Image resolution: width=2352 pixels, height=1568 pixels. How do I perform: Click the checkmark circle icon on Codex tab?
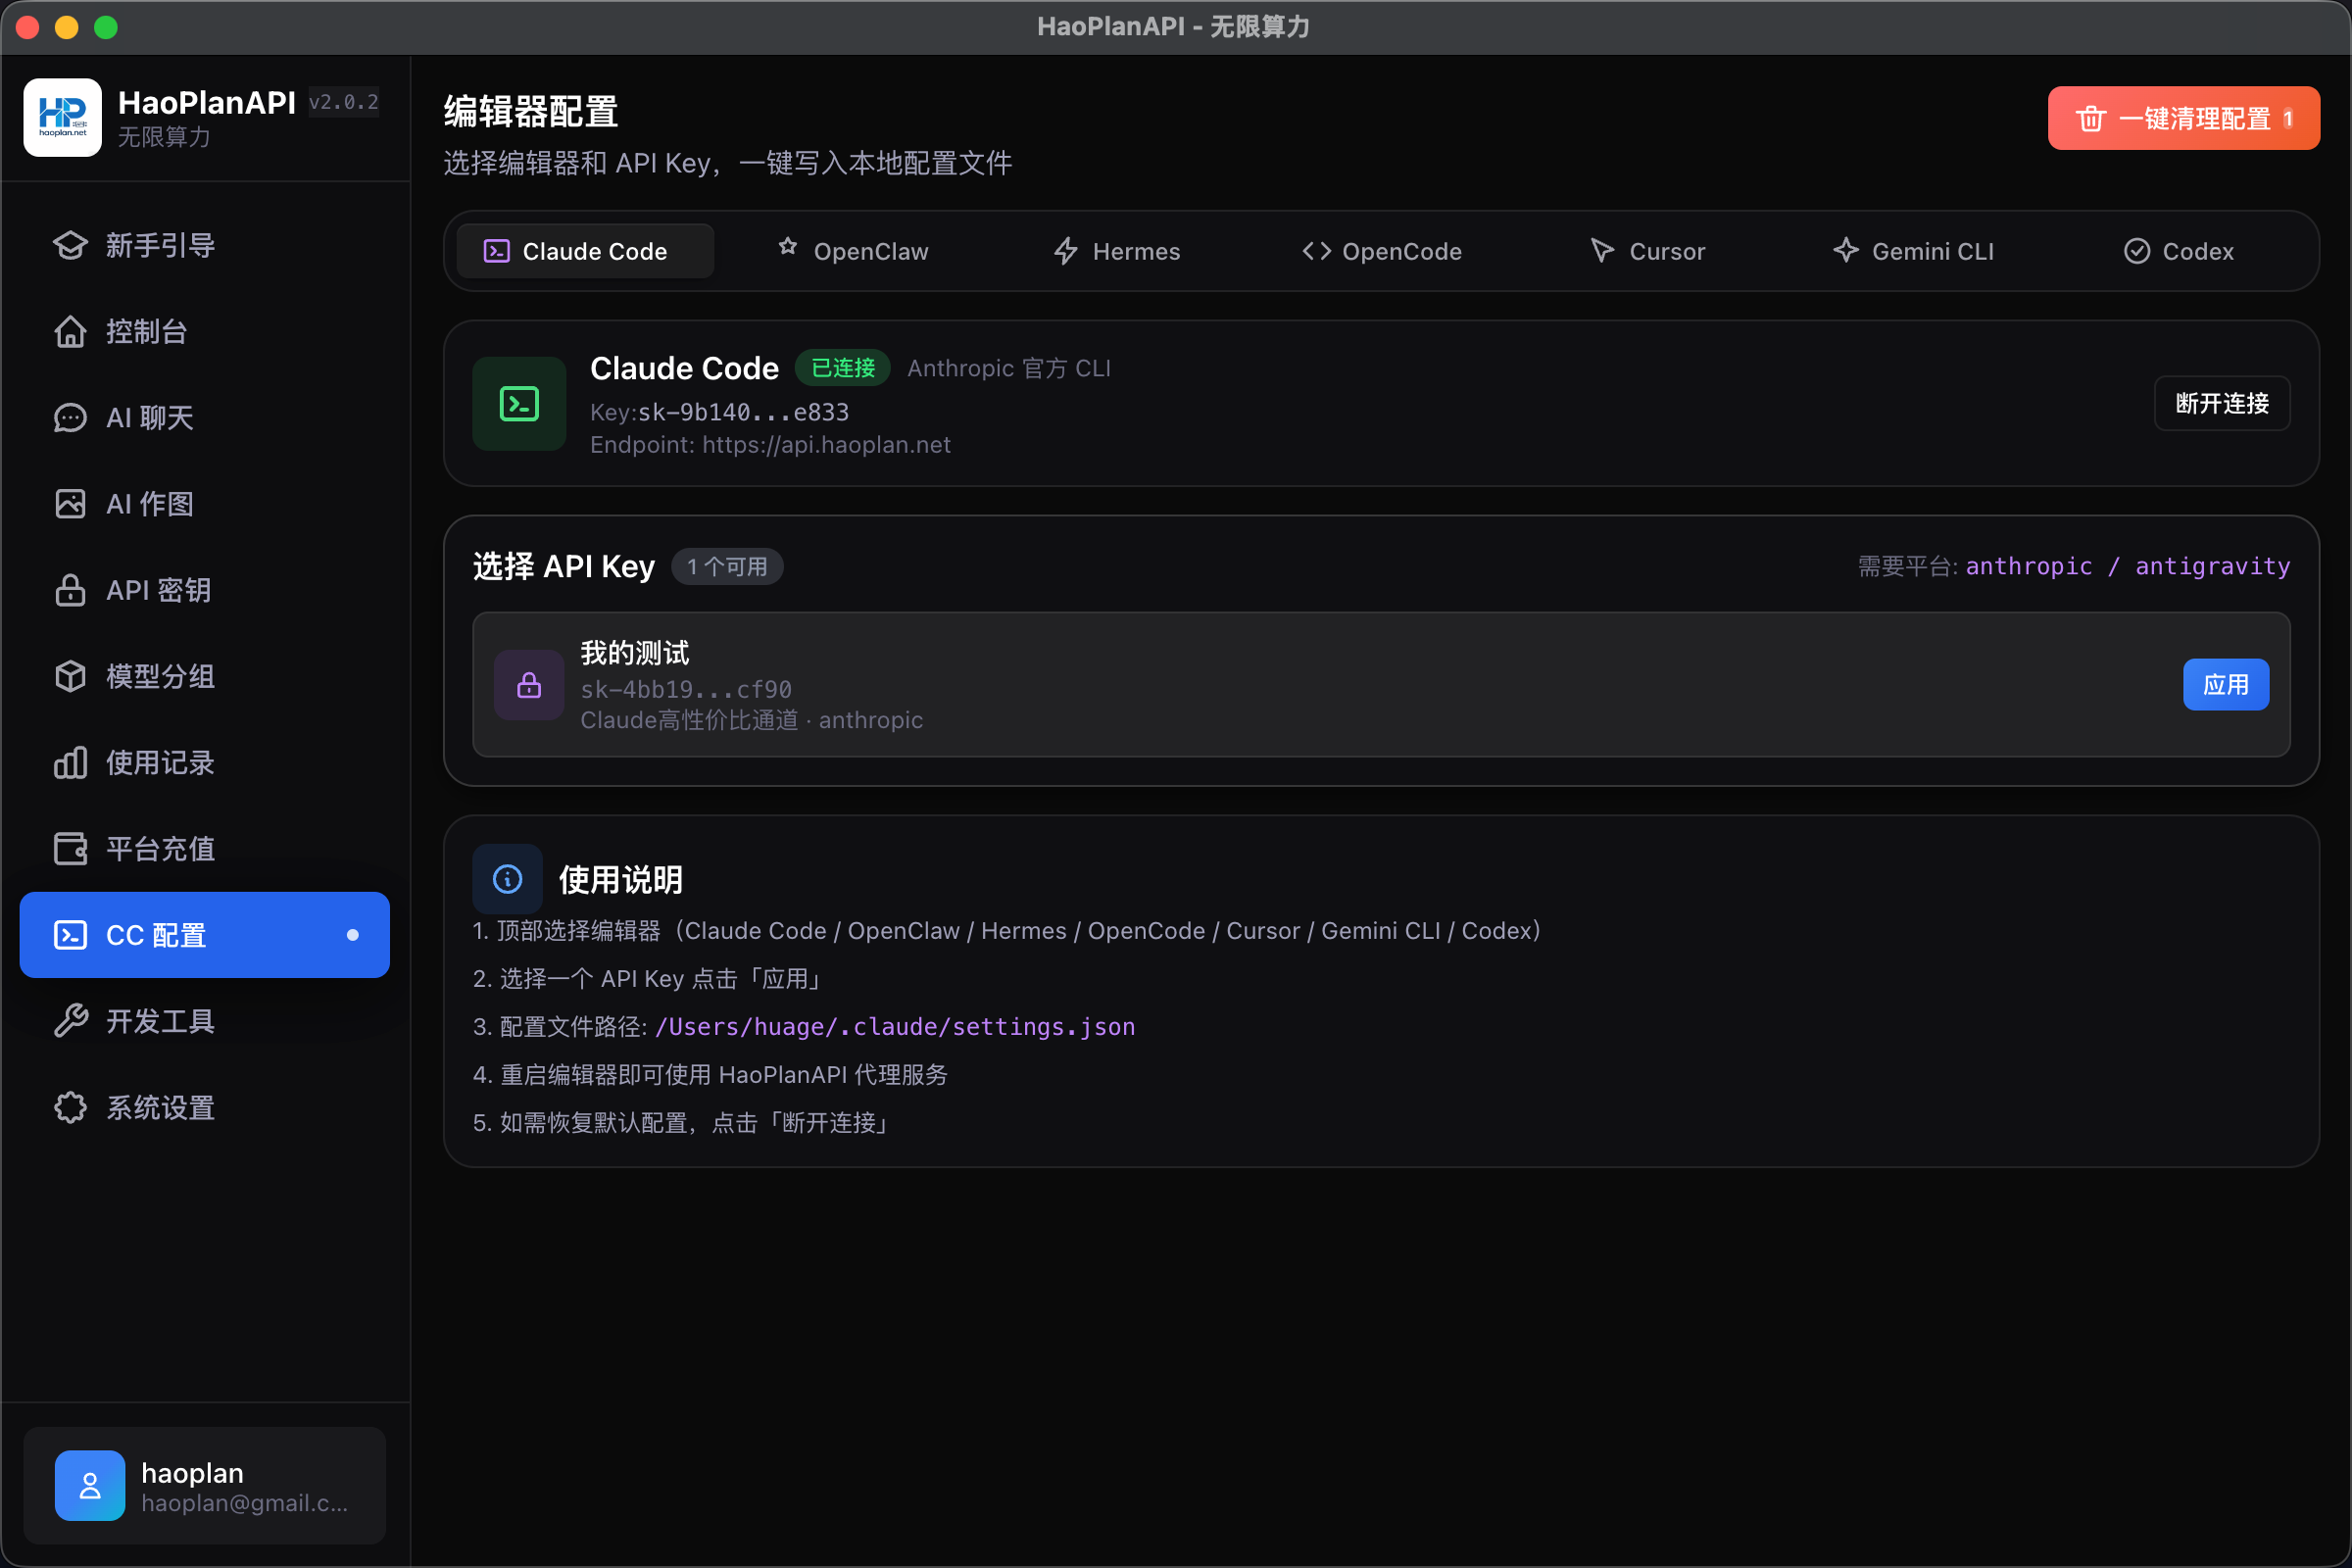tap(2137, 251)
